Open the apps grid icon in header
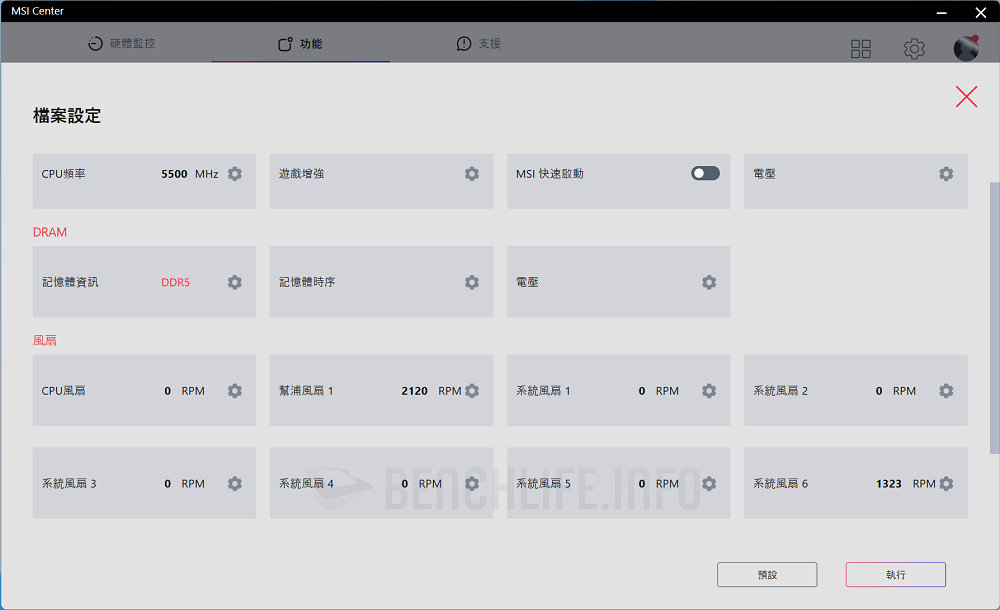The image size is (1000, 610). coord(861,49)
